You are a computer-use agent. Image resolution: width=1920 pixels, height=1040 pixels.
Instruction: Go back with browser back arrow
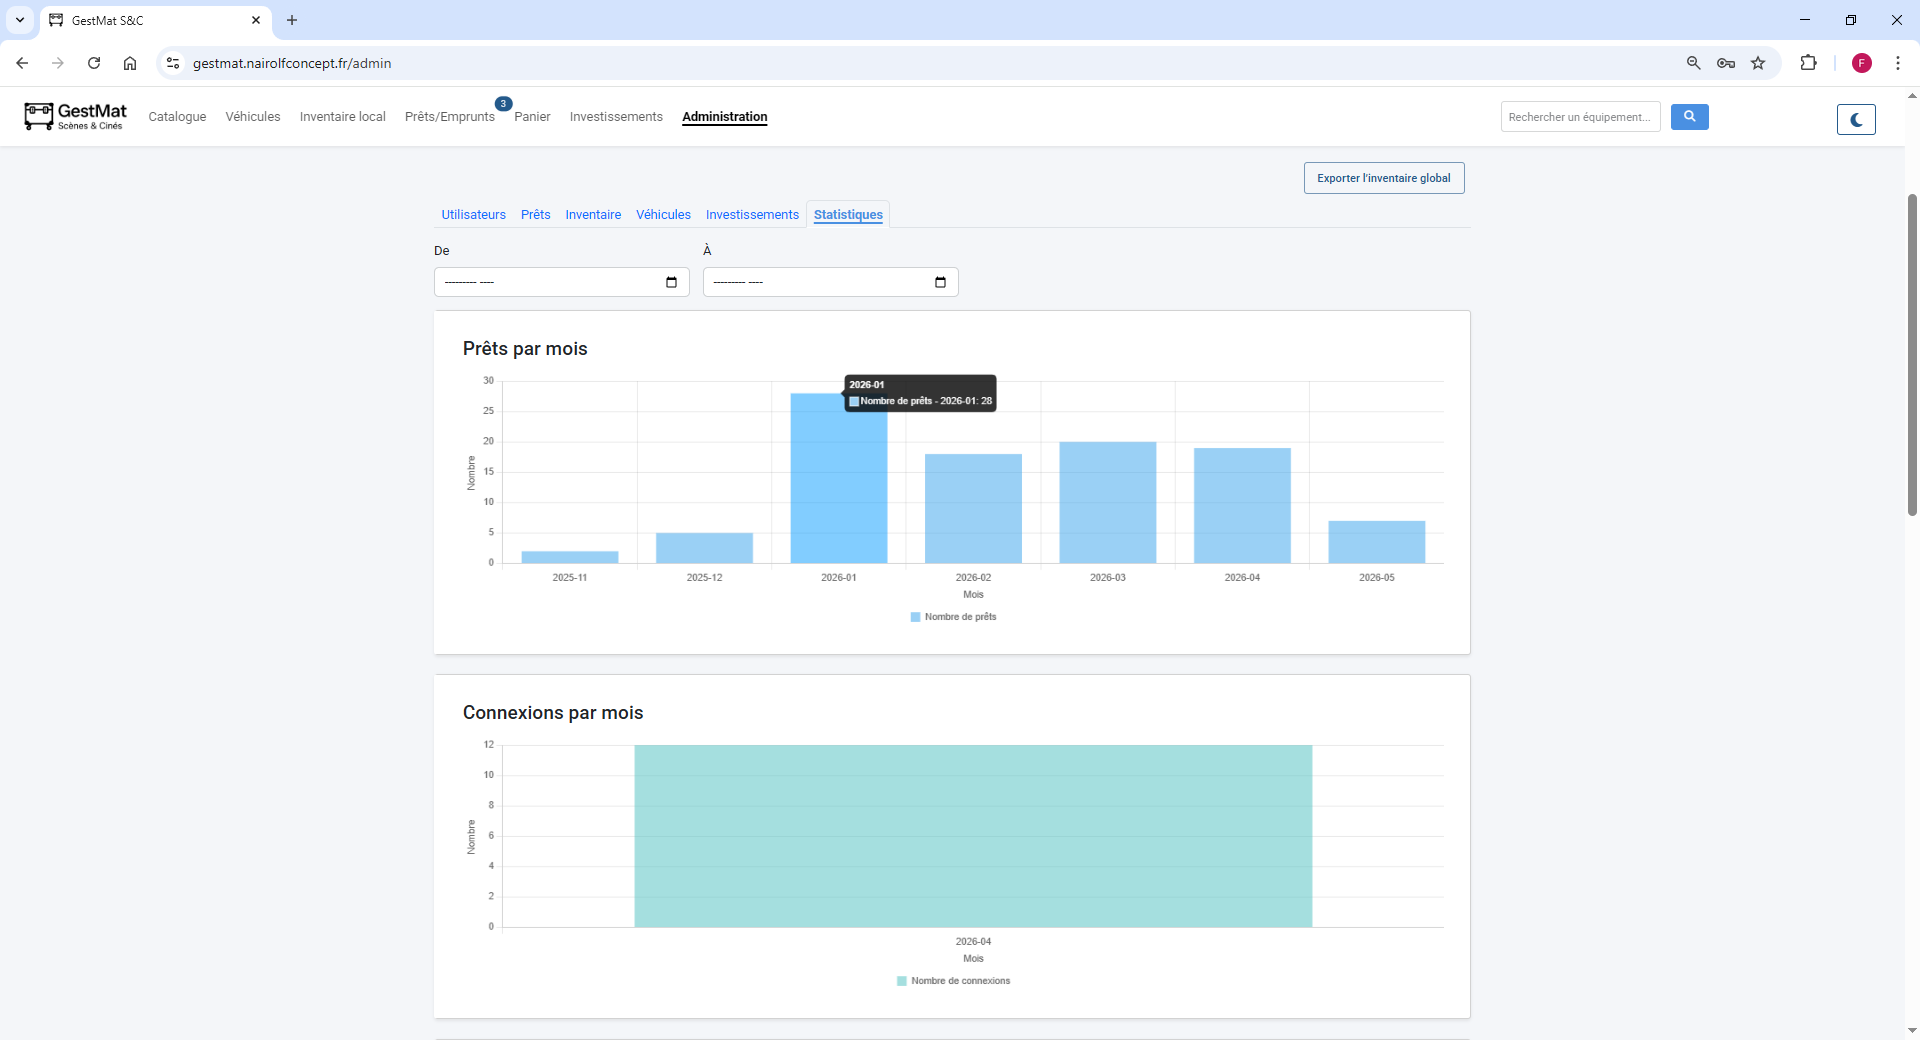[x=22, y=63]
